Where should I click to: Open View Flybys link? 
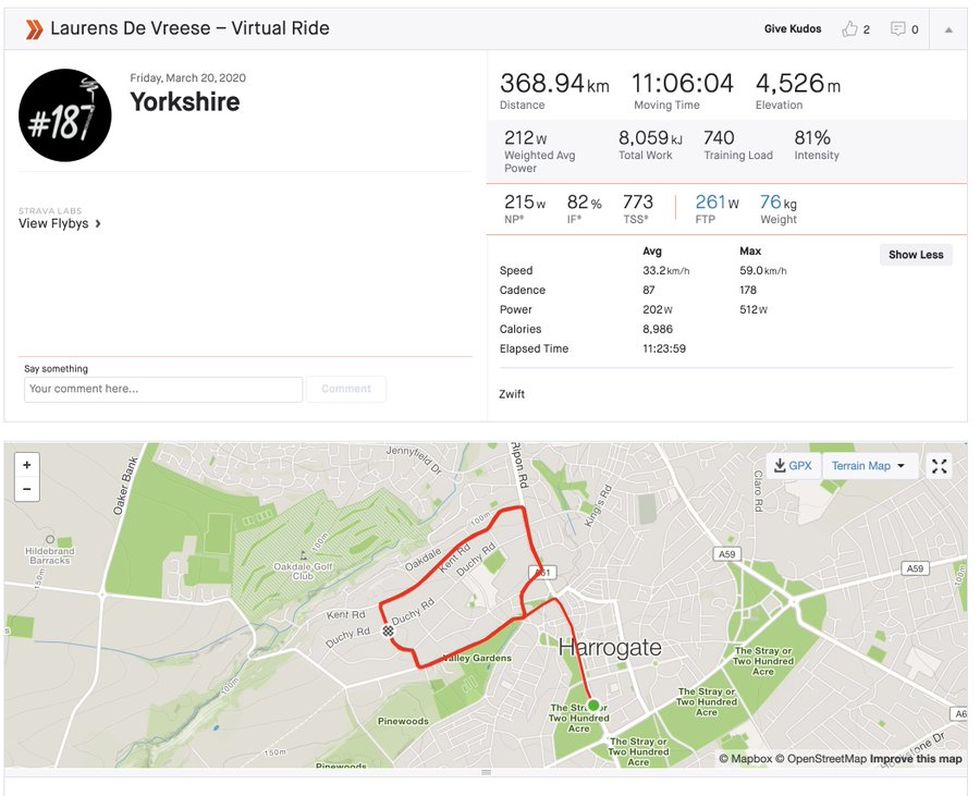click(x=59, y=224)
